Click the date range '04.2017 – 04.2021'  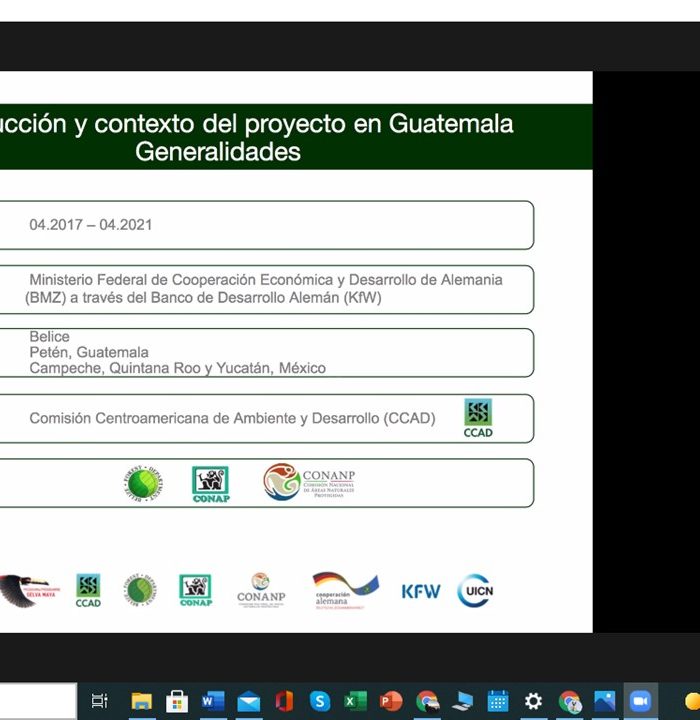click(x=90, y=225)
